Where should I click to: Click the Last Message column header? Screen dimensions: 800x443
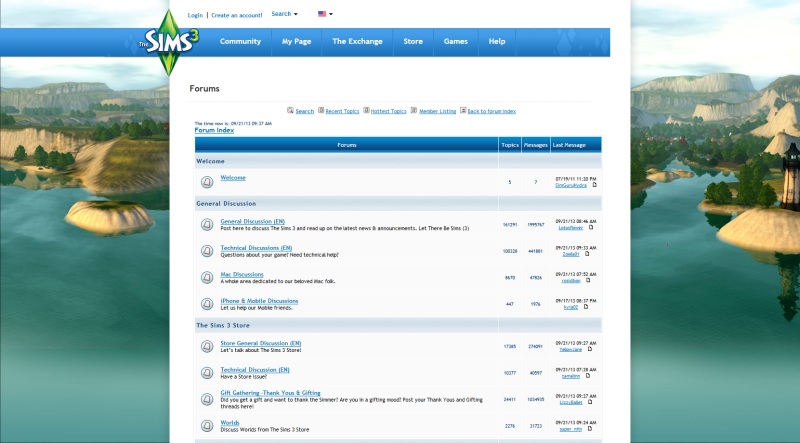point(569,145)
